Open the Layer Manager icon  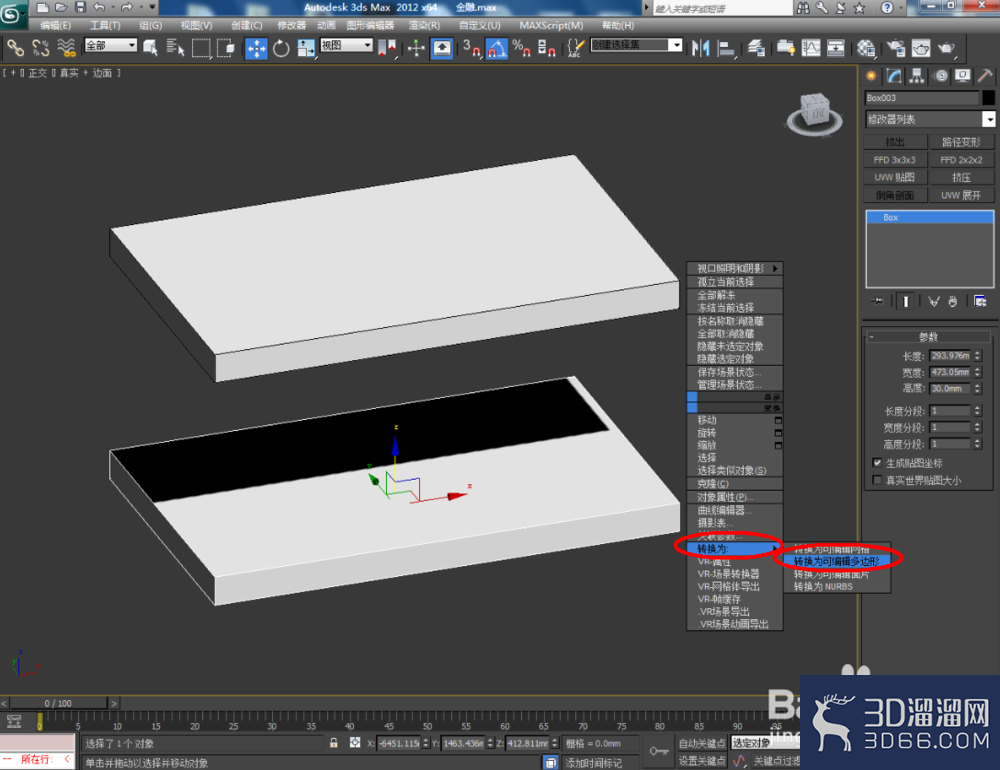756,48
